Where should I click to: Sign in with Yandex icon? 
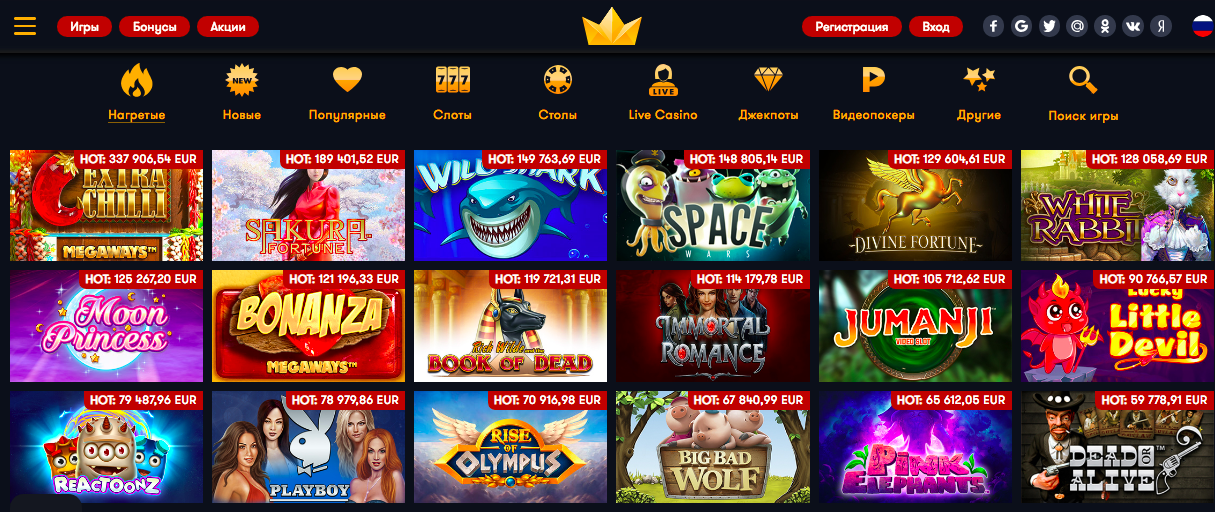[x=1161, y=26]
